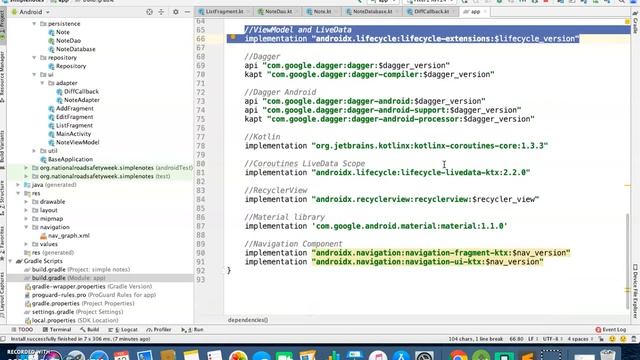This screenshot has height=360, width=640.
Task: Open the Profiler tool window
Action: point(159,329)
